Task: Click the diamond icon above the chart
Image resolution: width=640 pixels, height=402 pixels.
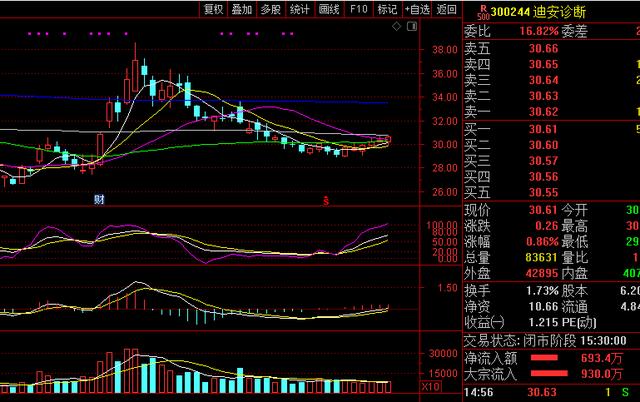Action: coord(396,27)
